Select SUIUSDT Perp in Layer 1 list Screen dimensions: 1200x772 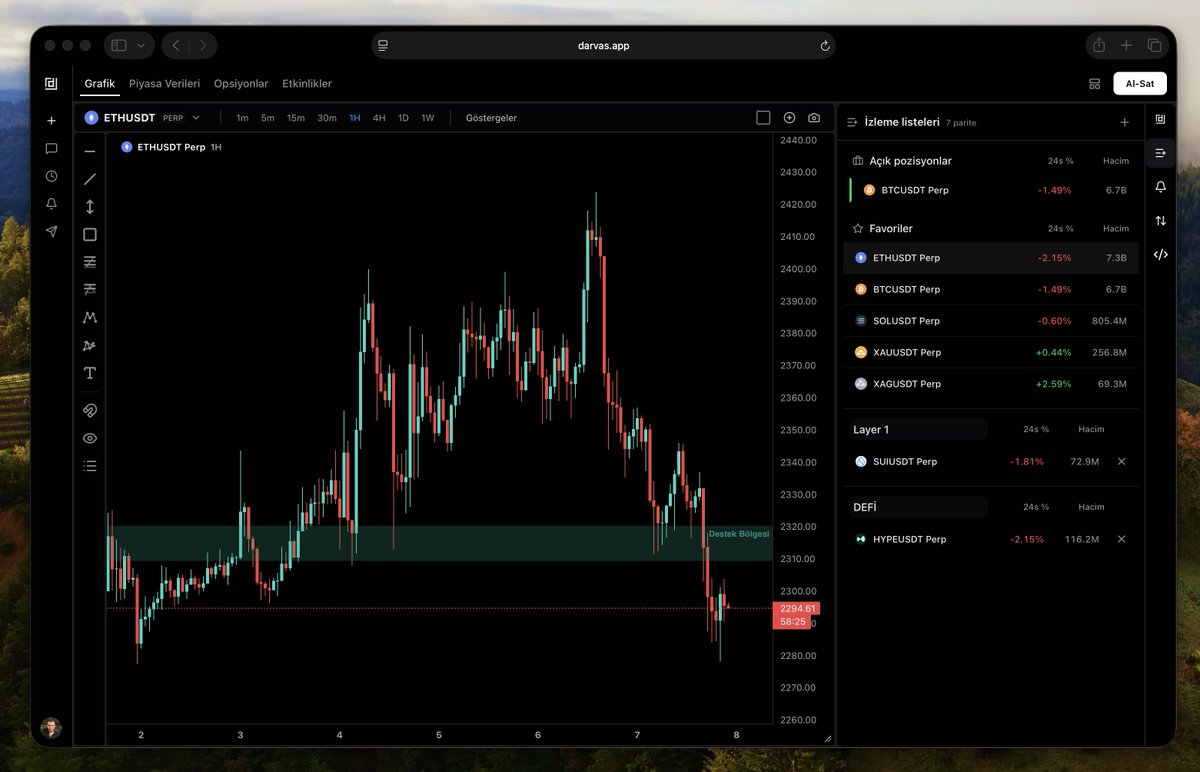pyautogui.click(x=992, y=462)
